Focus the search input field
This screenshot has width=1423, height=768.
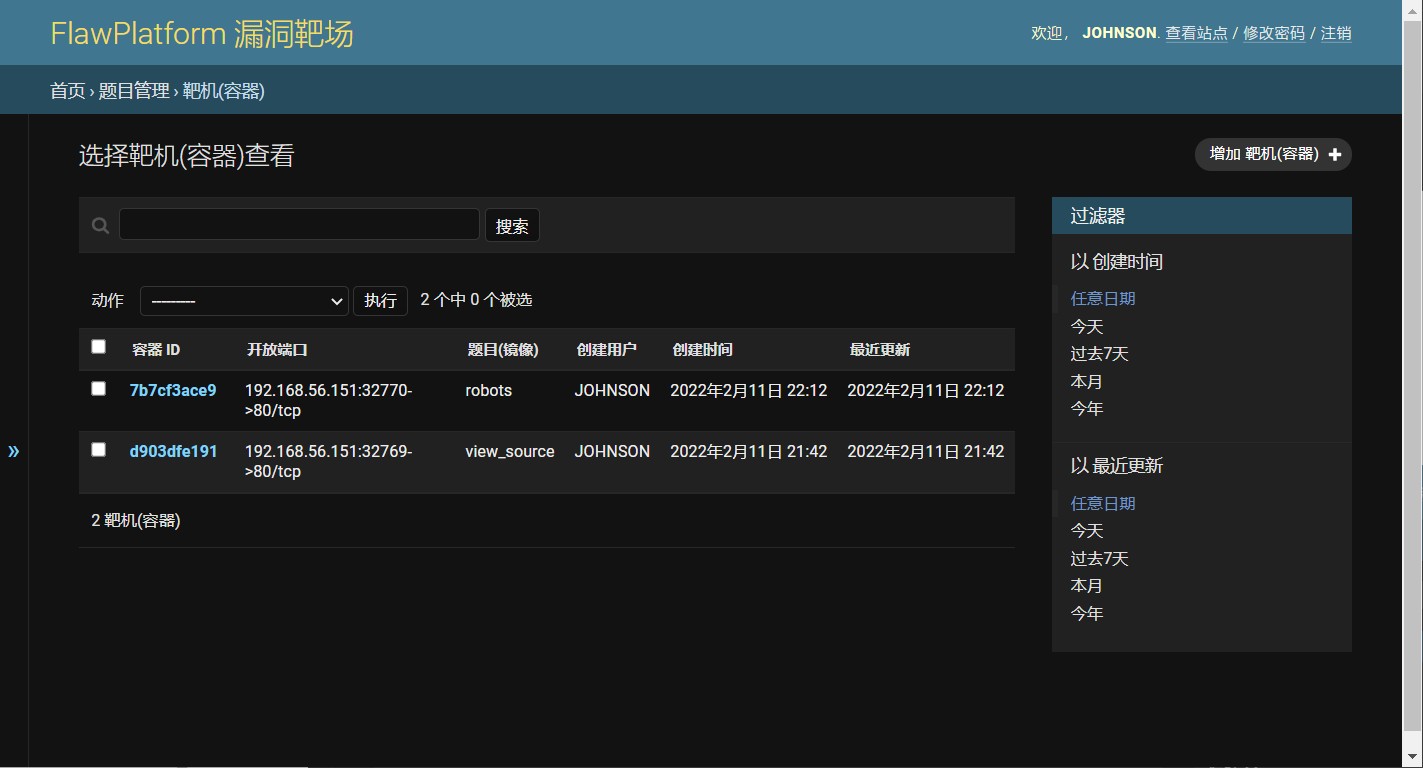[299, 224]
